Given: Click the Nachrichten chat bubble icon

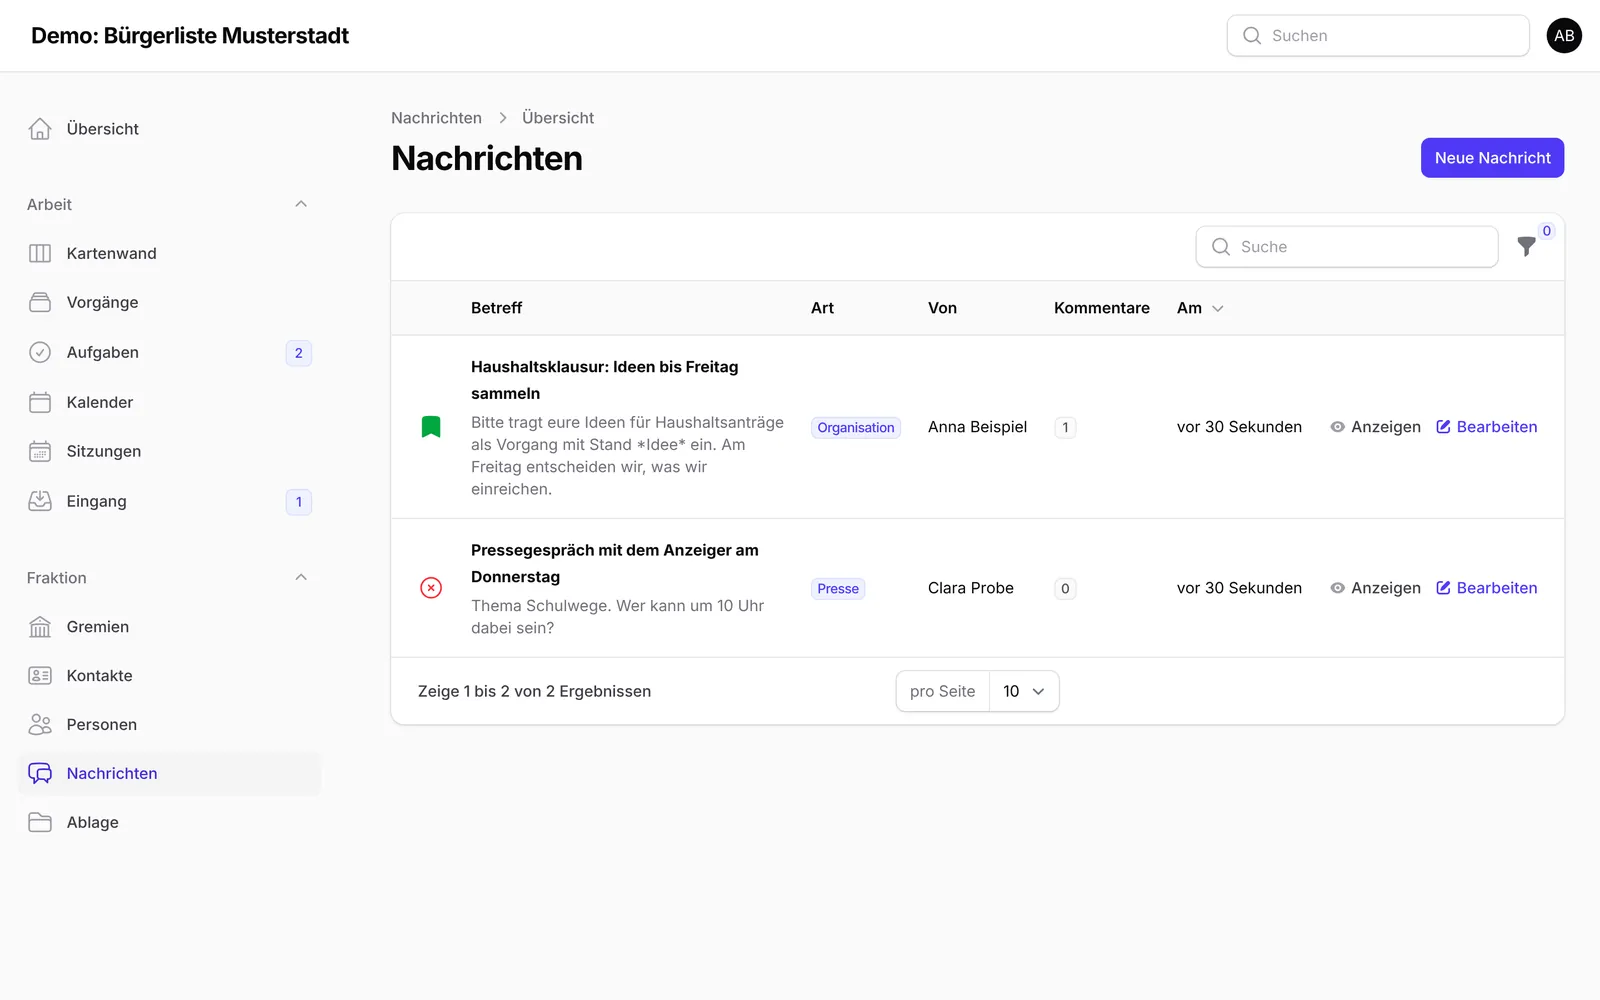Looking at the screenshot, I should (x=40, y=773).
